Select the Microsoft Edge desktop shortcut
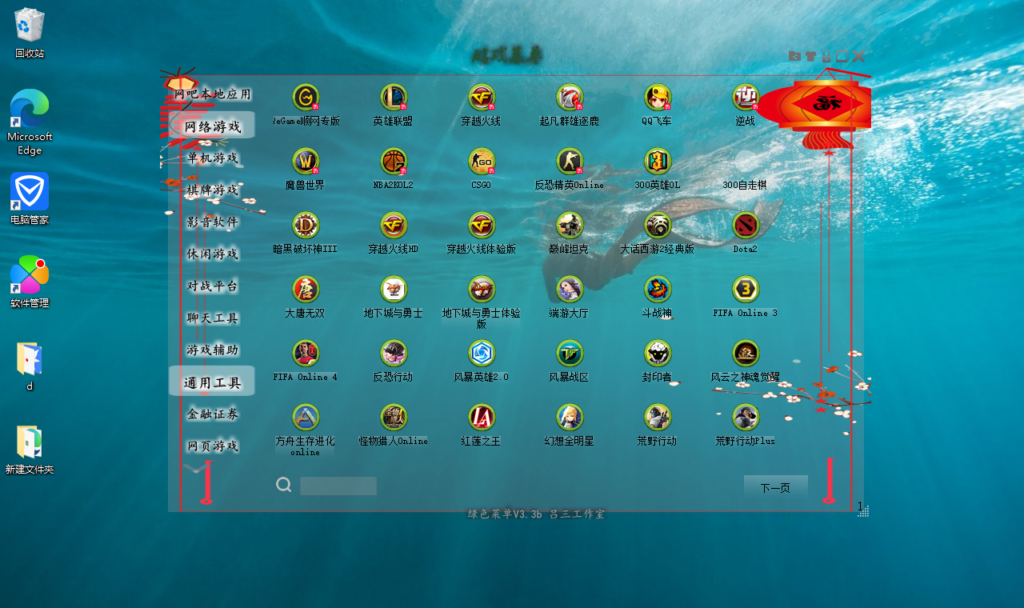 pos(29,122)
